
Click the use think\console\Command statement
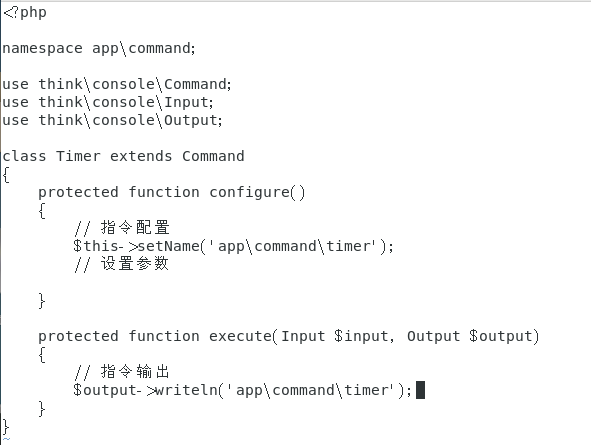[x=116, y=84]
